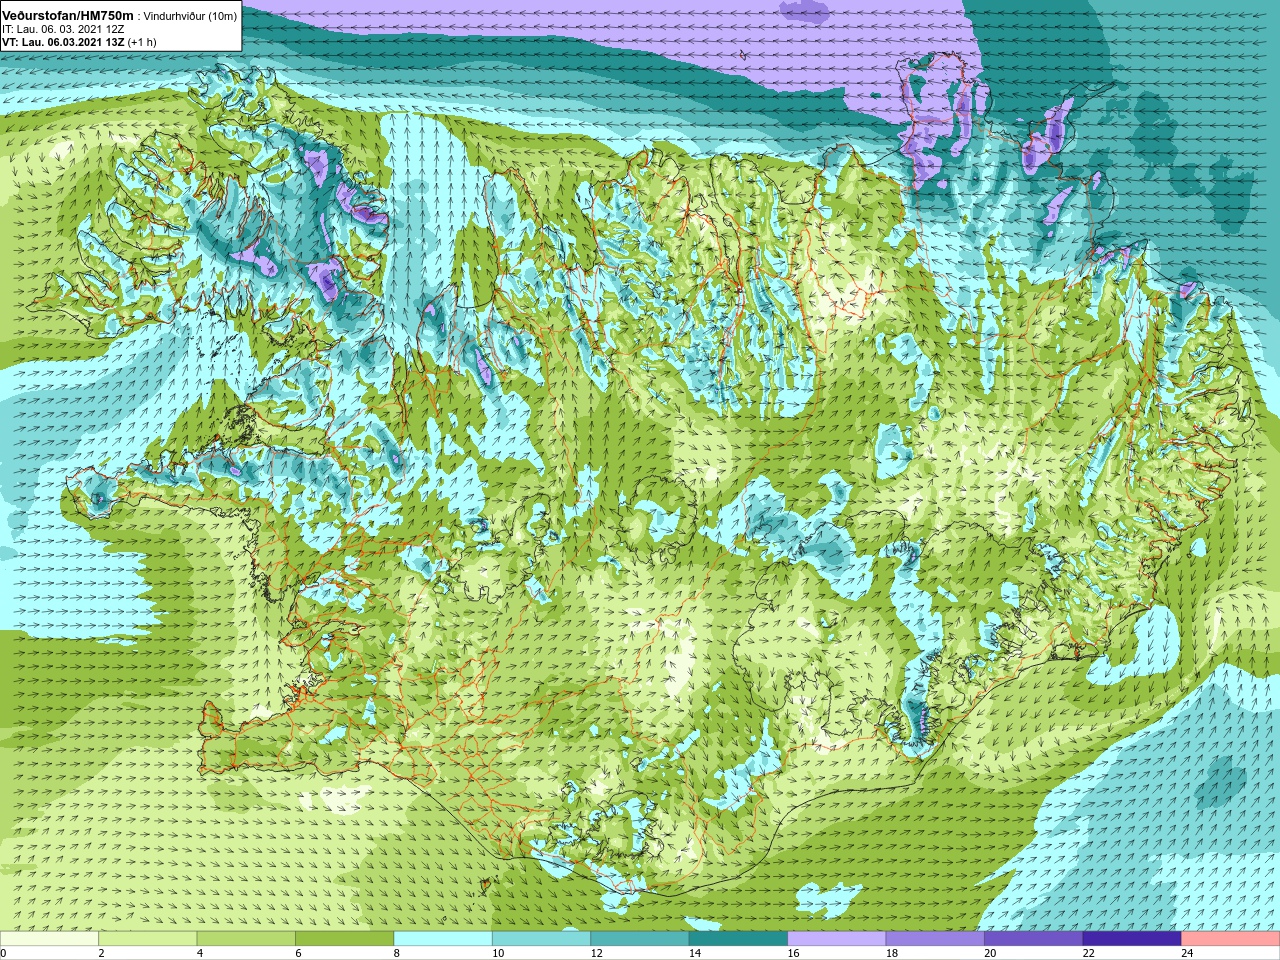Screen dimensions: 1280x960
Task: Click the pink legend swatch above 24
Action: click(1231, 939)
